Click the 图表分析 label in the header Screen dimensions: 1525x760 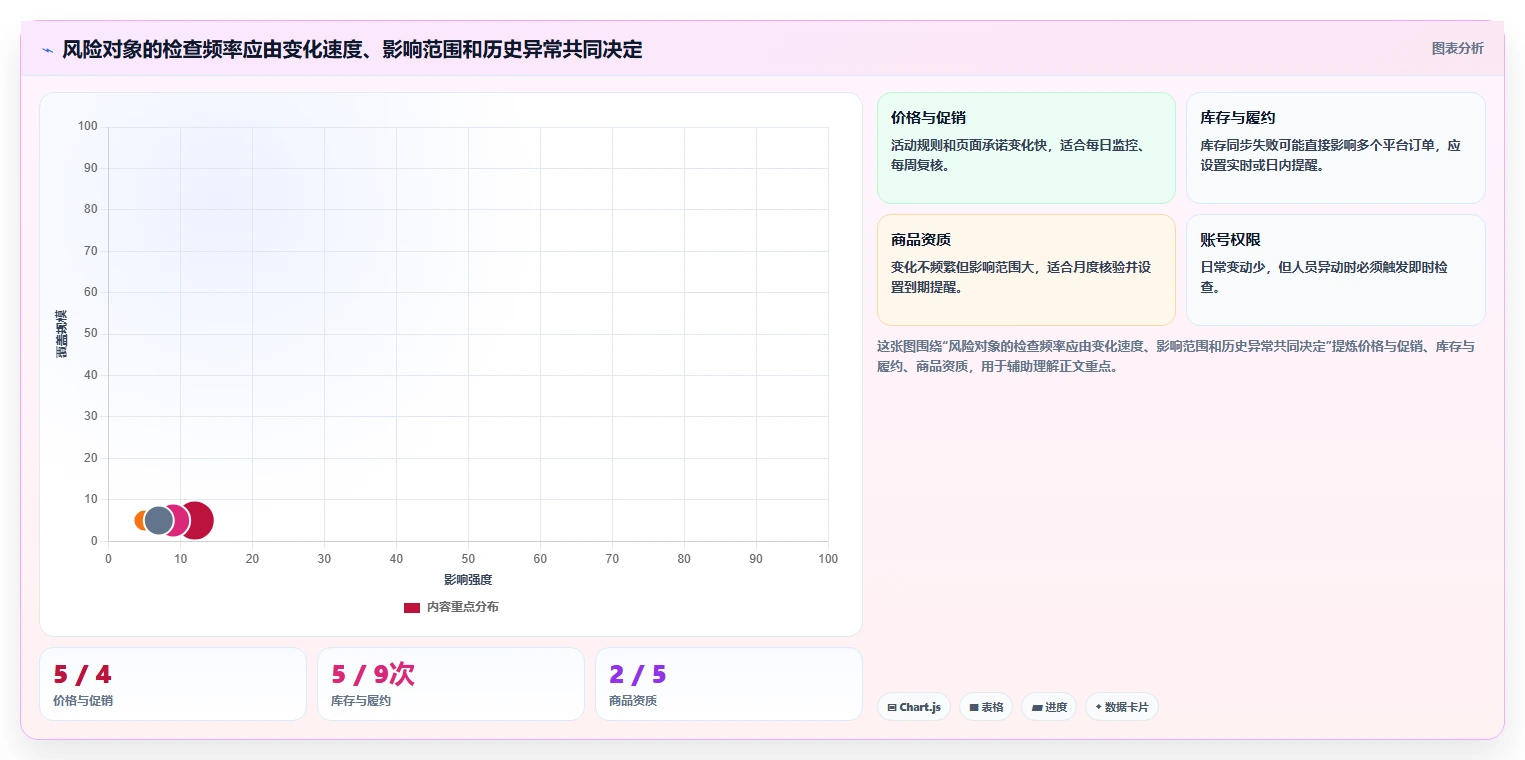(1457, 48)
